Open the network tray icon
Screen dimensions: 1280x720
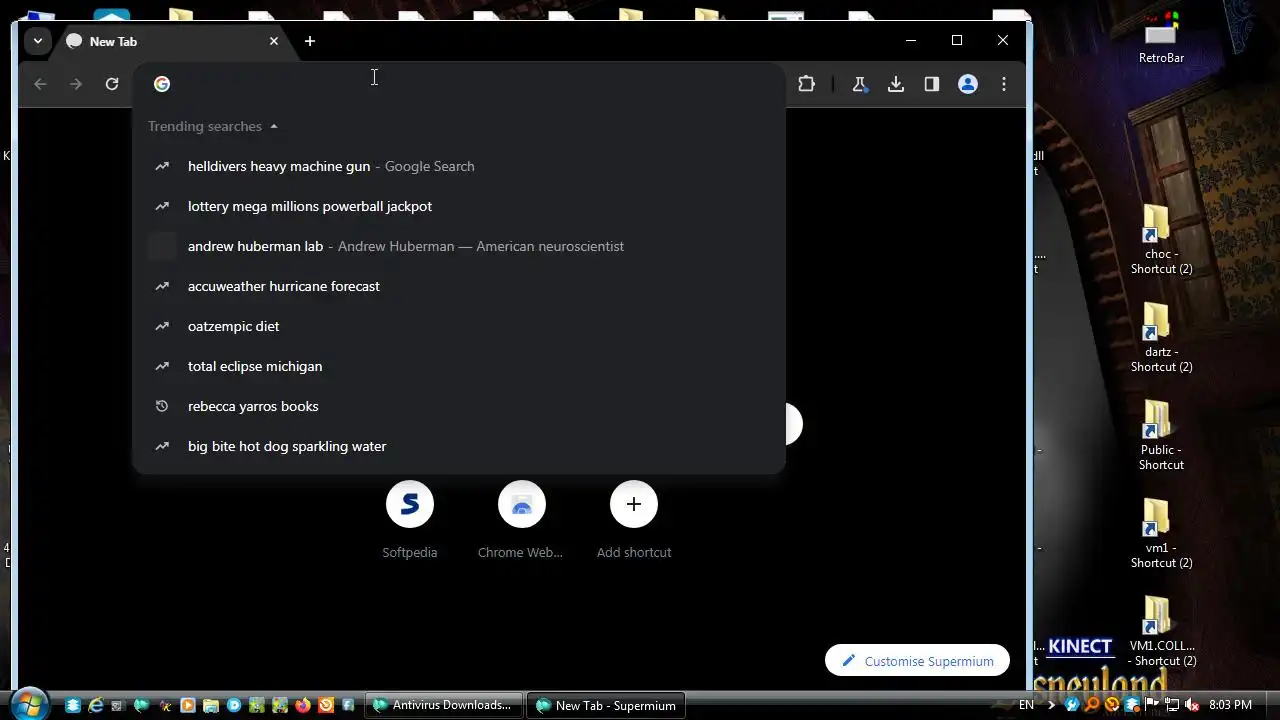[x=1172, y=705]
